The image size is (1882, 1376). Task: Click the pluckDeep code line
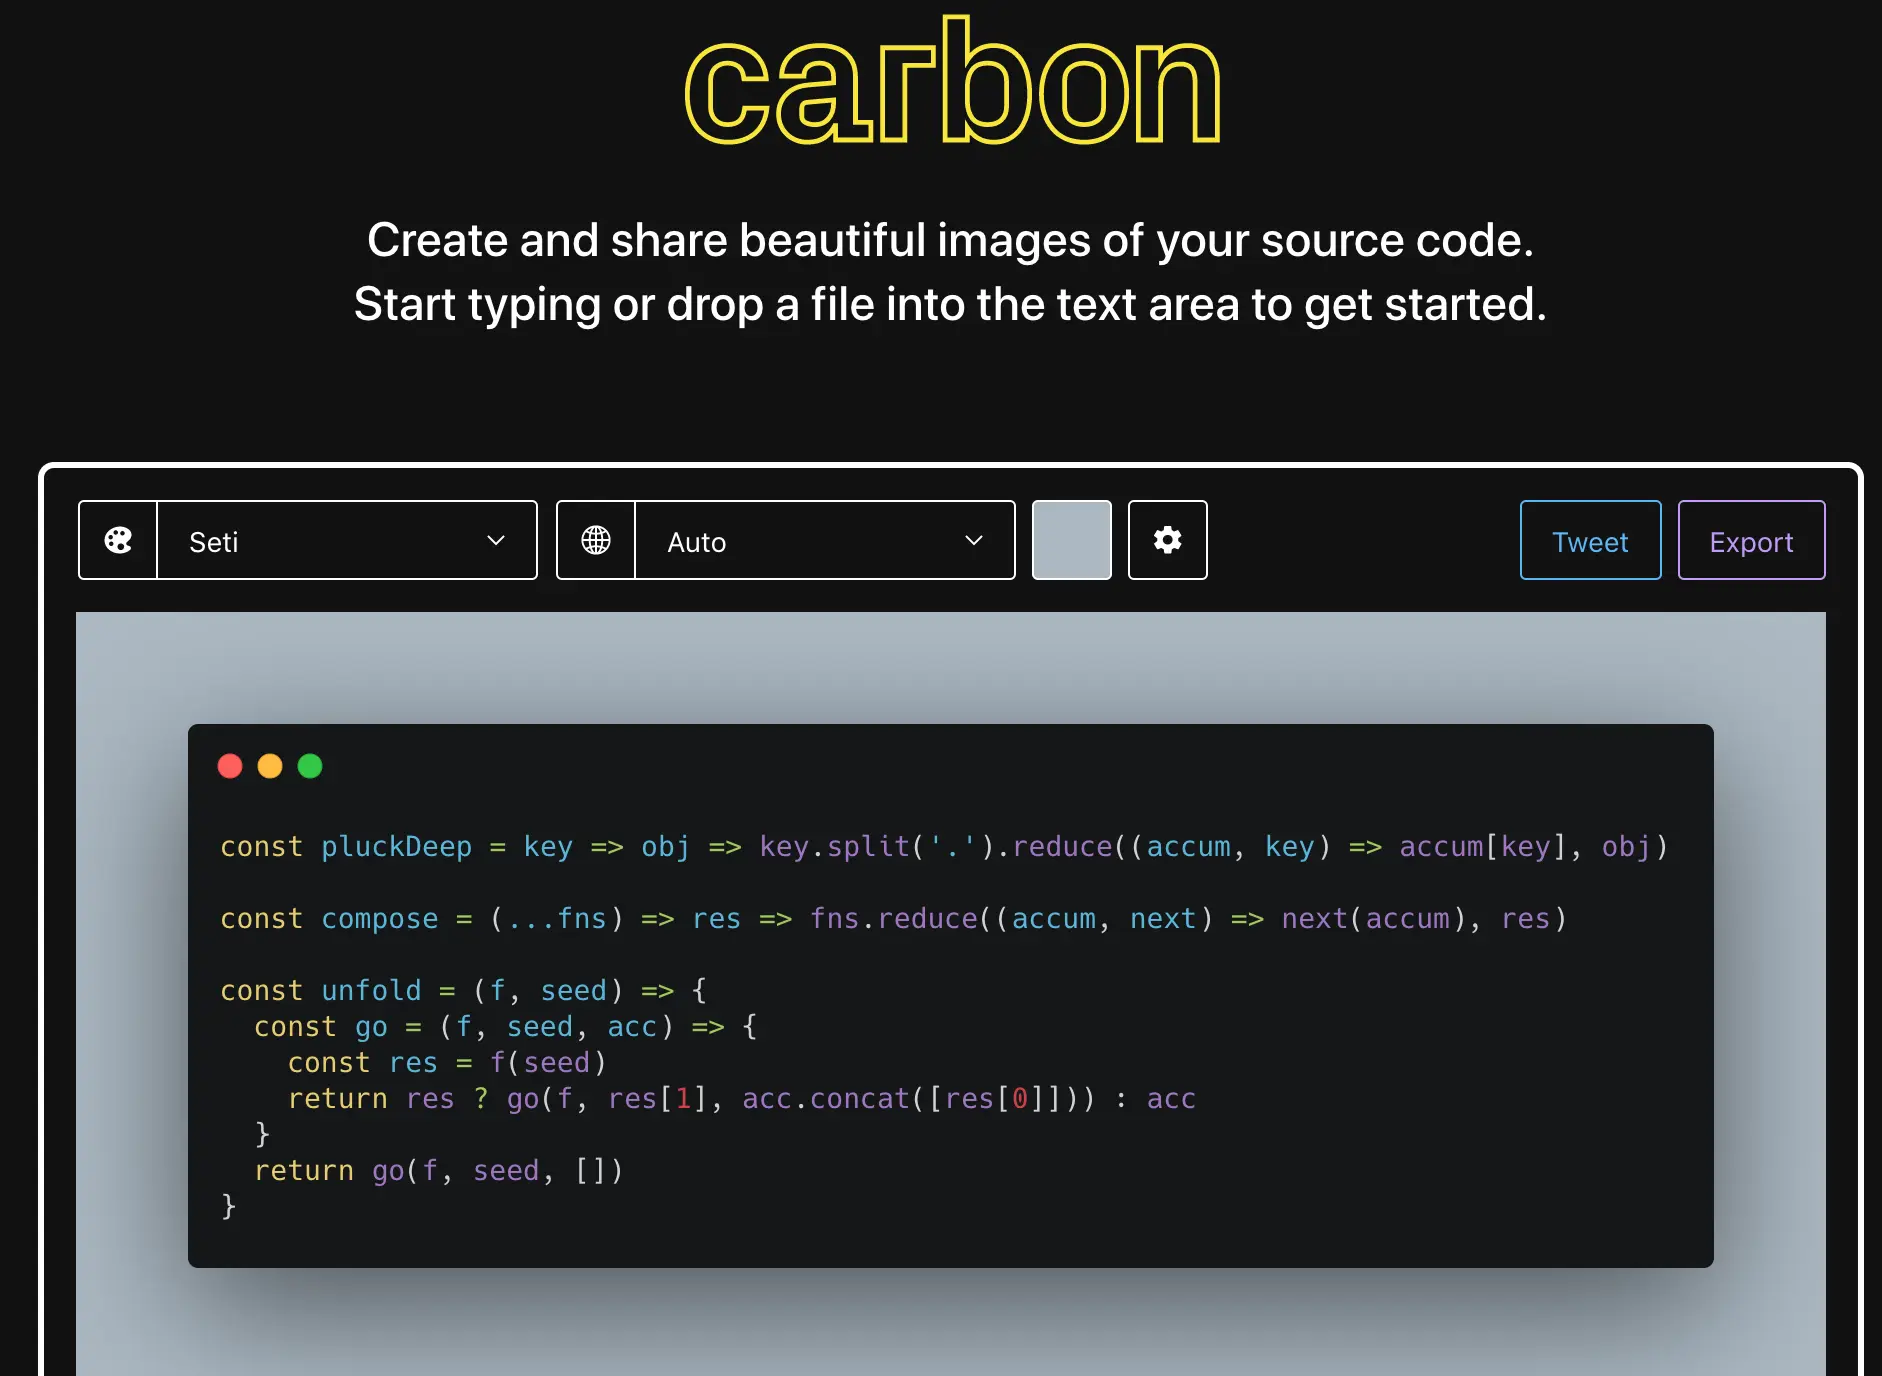(944, 847)
